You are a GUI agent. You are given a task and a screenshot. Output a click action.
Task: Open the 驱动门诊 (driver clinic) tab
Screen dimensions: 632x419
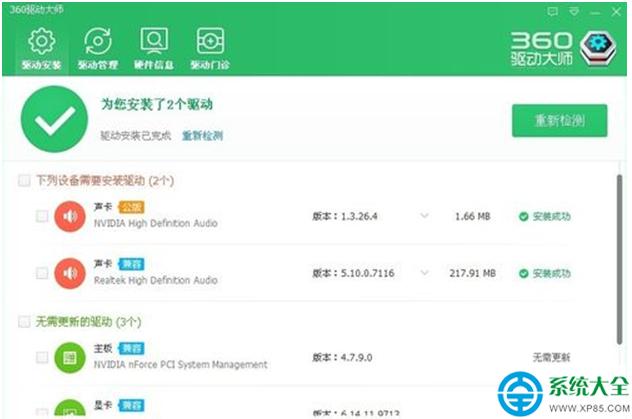click(210, 49)
